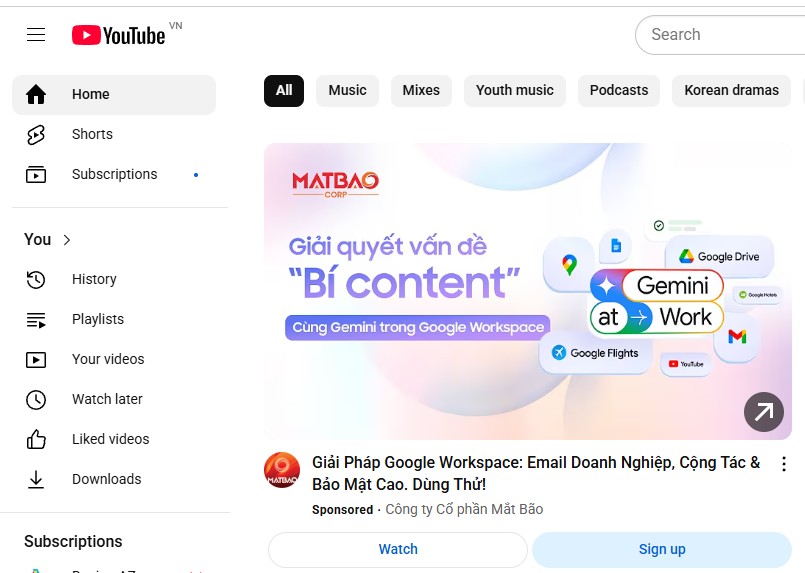This screenshot has height=573, width=805.
Task: Click the YouTube logo
Action: point(119,35)
